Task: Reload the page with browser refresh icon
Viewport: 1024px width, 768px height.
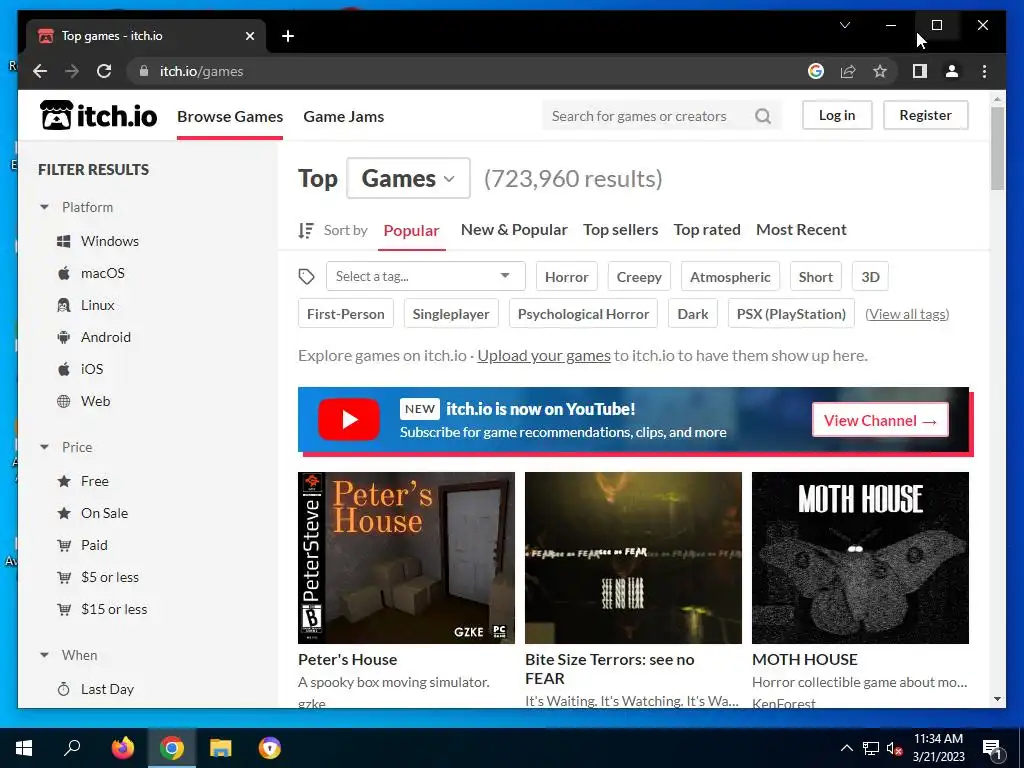Action: point(104,71)
